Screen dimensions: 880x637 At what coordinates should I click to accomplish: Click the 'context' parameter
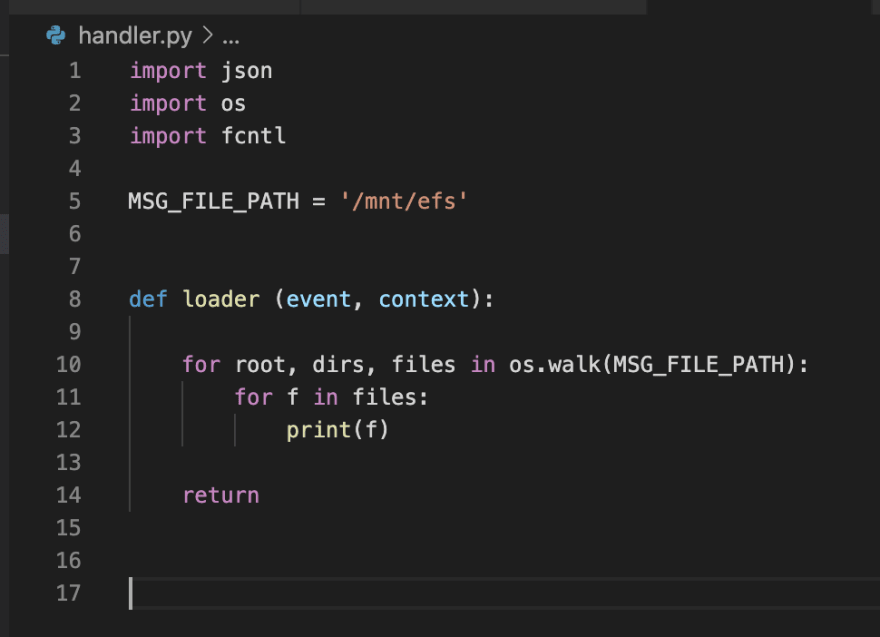pyautogui.click(x=424, y=299)
